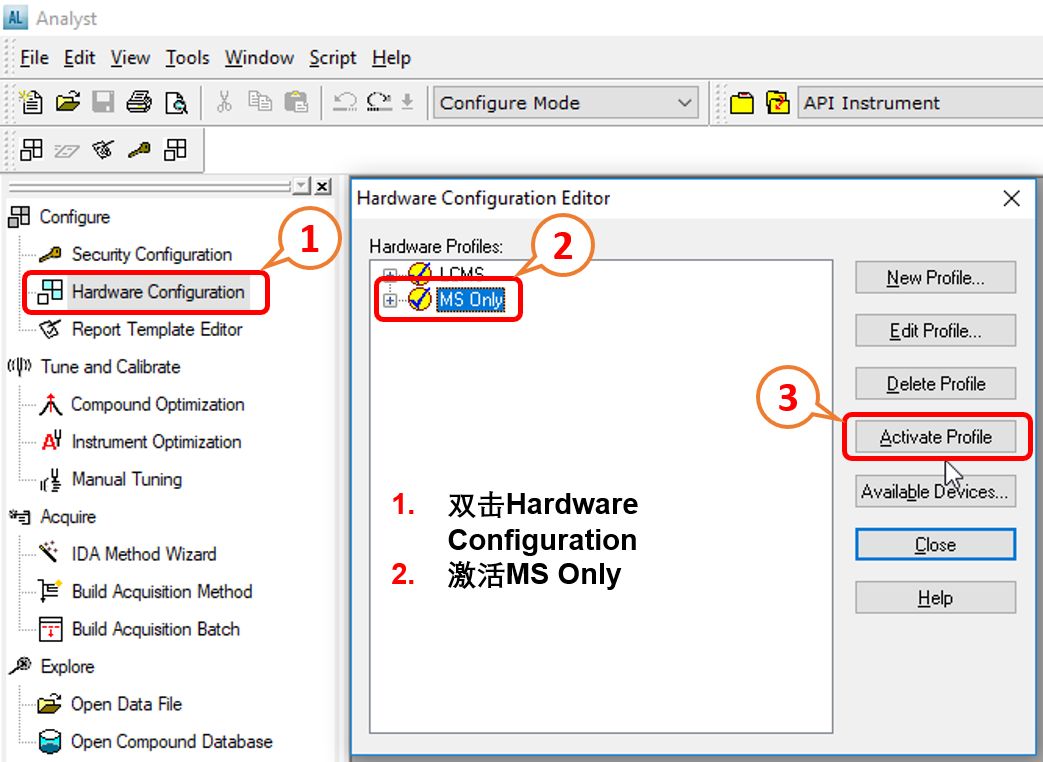1043x762 pixels.
Task: Expand the LCMS profile node
Action: pos(390,273)
